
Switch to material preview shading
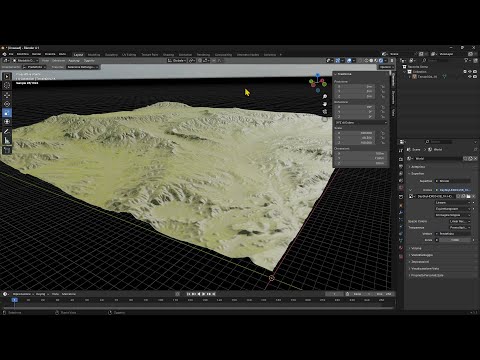[376, 61]
